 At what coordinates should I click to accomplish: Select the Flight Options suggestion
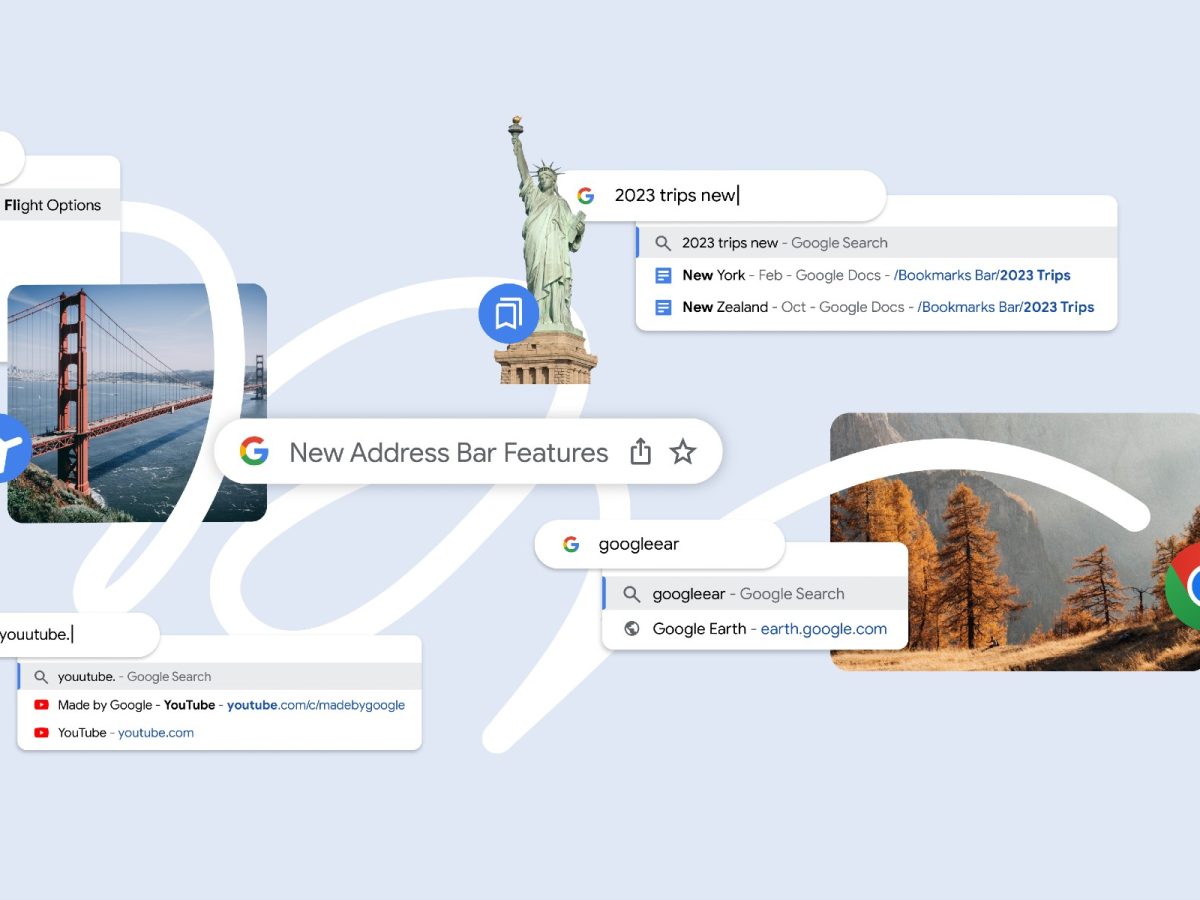(53, 205)
